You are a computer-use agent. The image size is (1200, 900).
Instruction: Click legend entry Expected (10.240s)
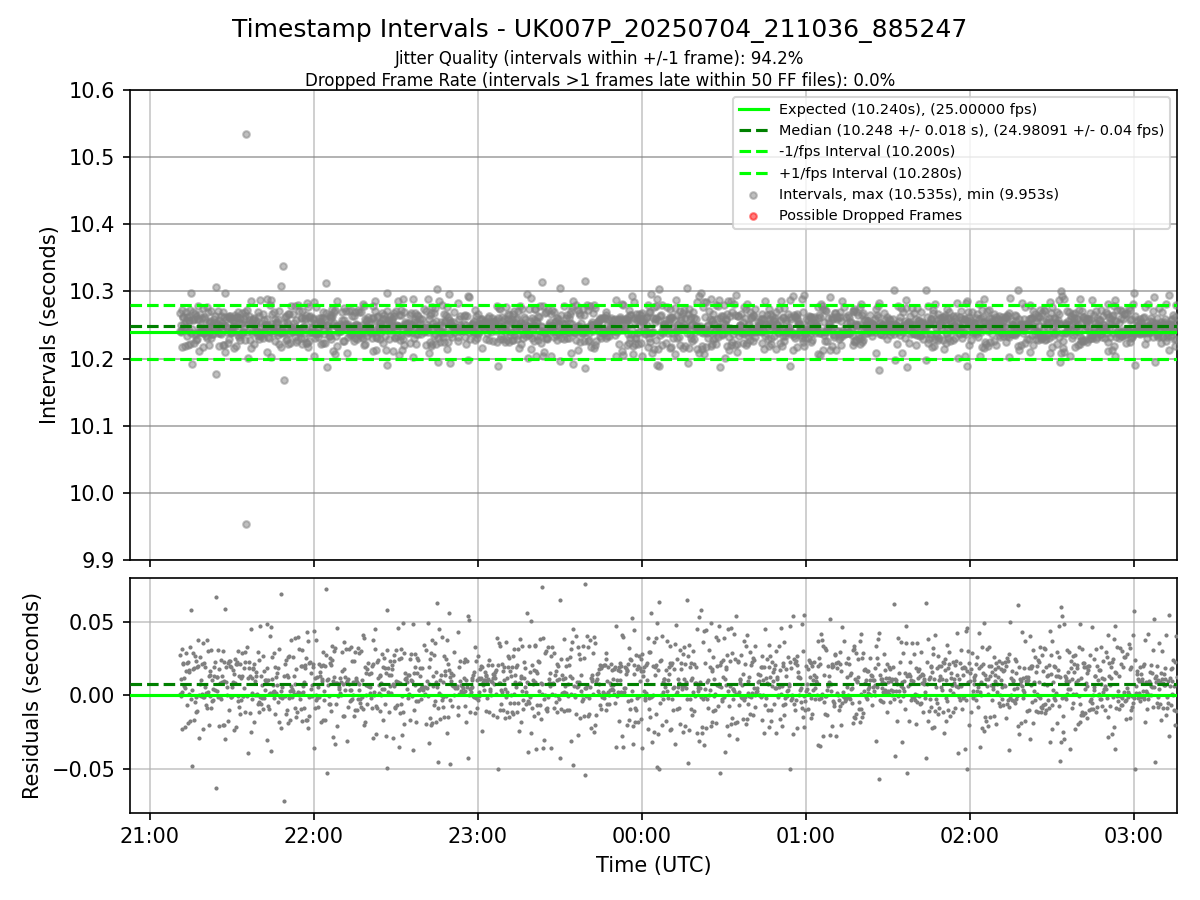pos(907,109)
